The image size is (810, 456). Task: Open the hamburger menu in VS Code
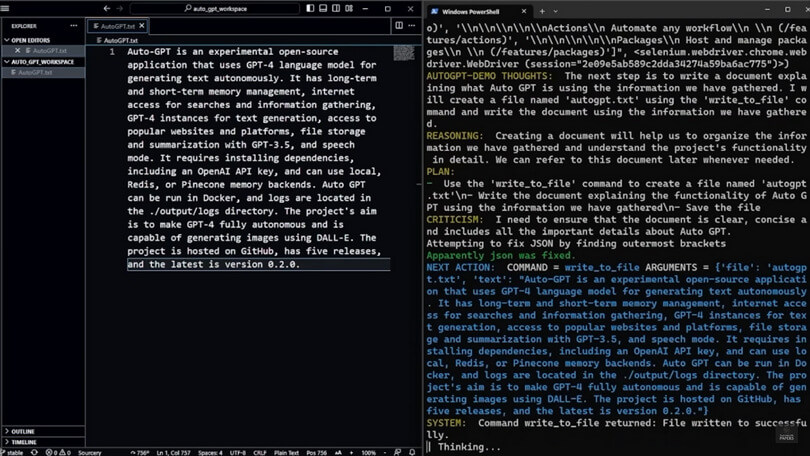coord(8,8)
